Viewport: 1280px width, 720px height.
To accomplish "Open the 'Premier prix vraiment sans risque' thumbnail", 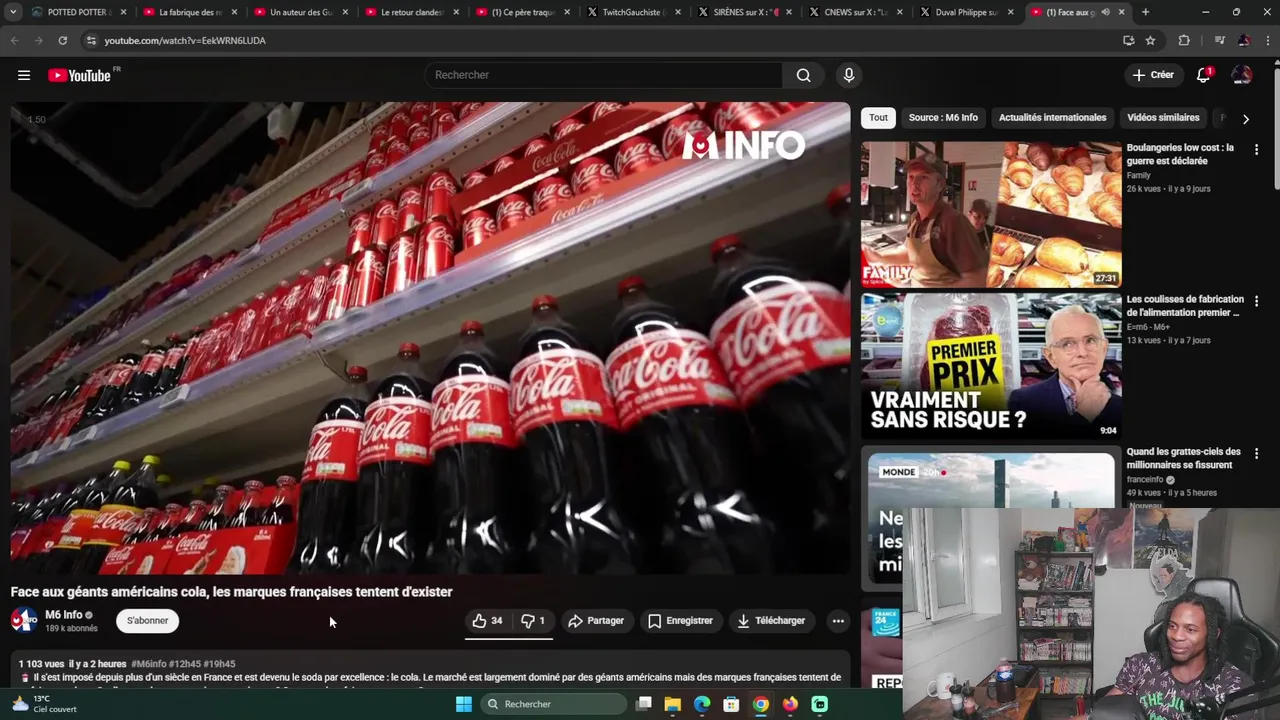I will click(x=991, y=366).
